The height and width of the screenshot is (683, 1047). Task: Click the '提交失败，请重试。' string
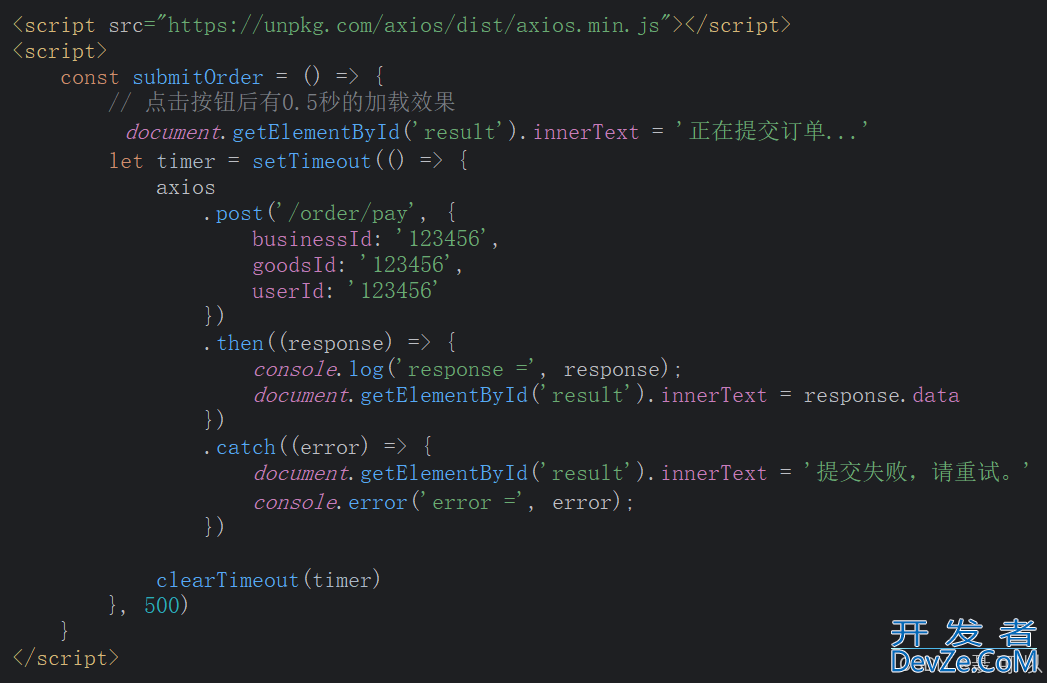coord(916,473)
